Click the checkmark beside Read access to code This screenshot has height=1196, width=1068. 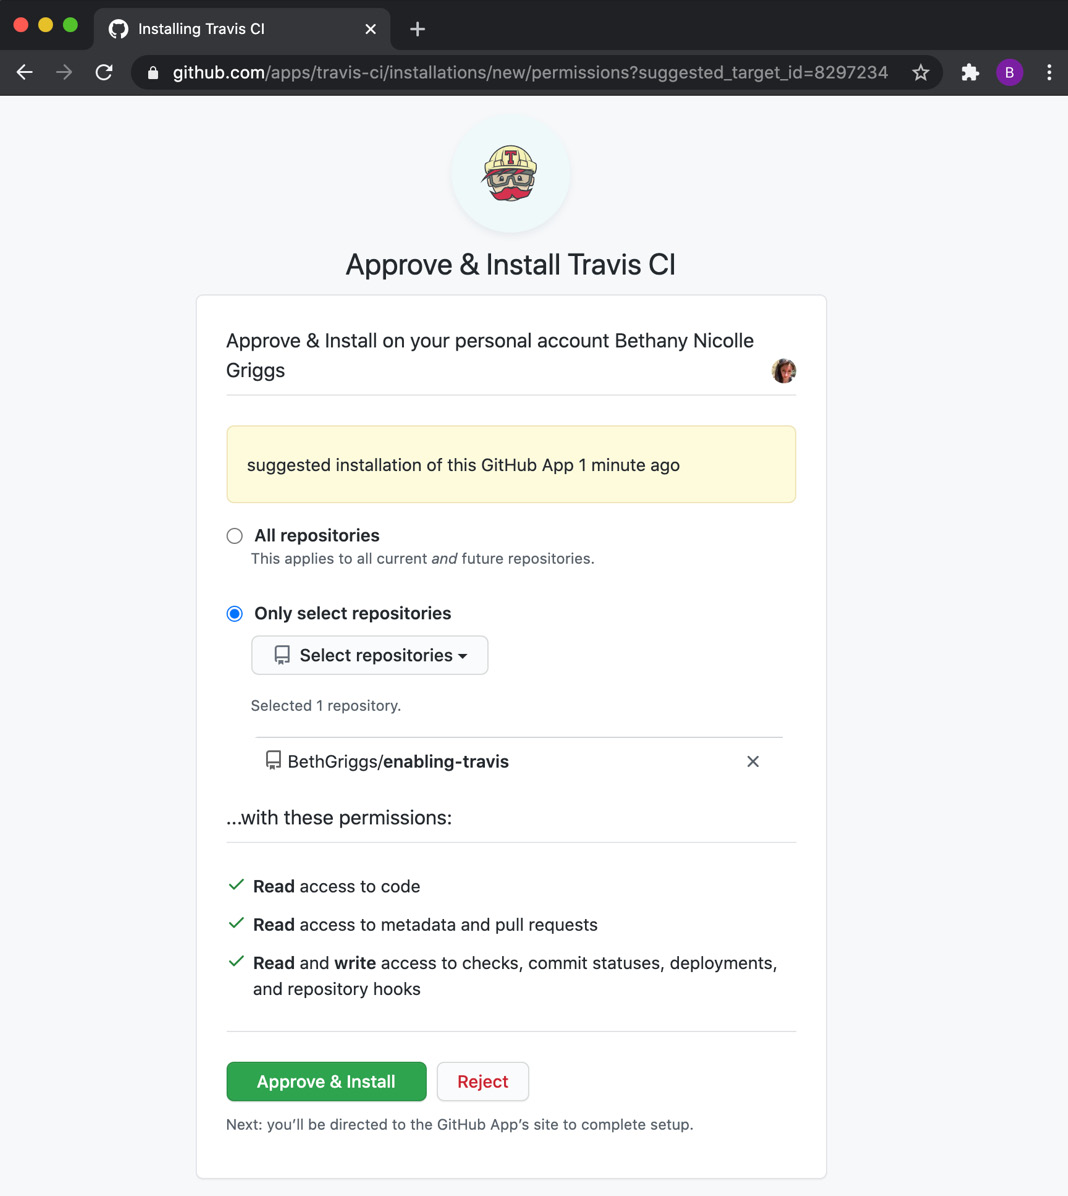pos(235,884)
